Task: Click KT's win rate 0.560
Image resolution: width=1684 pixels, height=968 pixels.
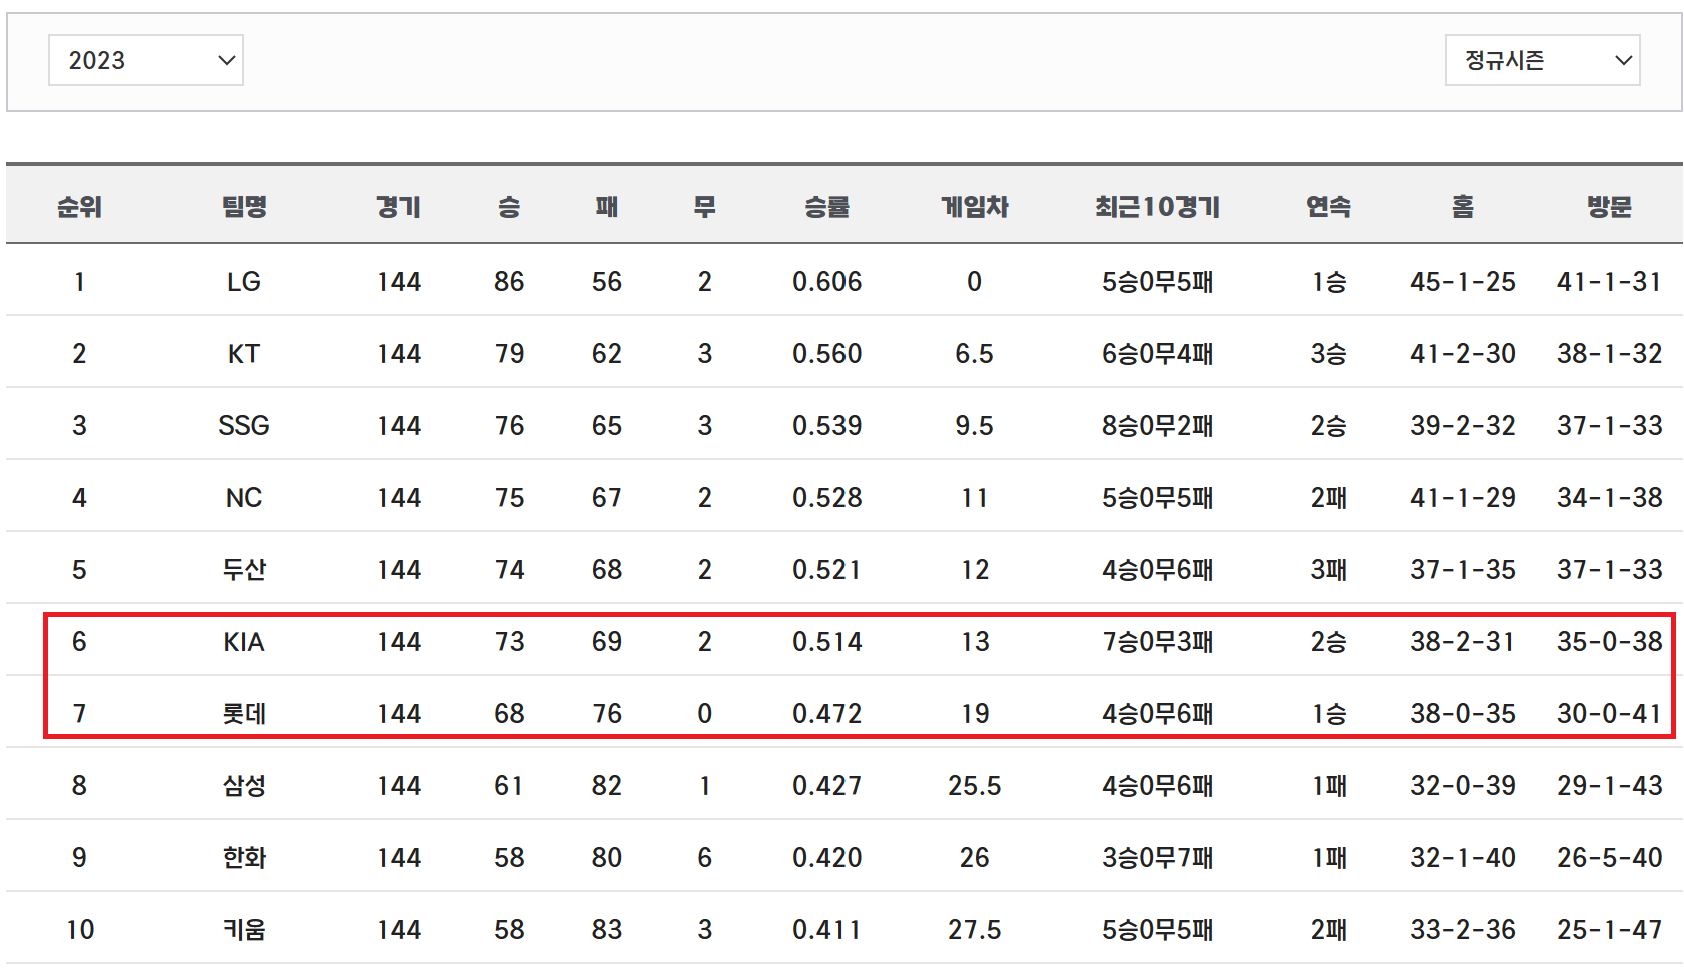Action: 827,354
